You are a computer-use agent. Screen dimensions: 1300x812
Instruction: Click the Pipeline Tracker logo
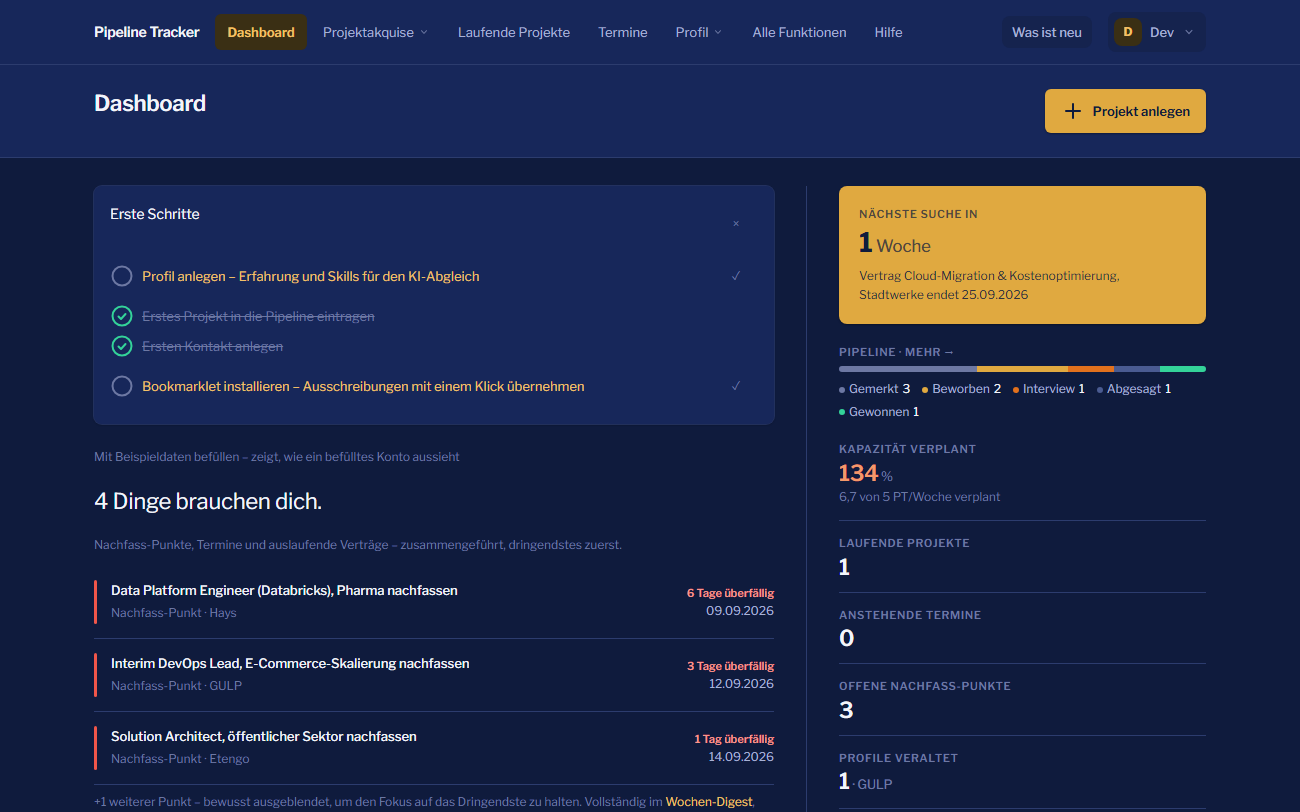147,32
